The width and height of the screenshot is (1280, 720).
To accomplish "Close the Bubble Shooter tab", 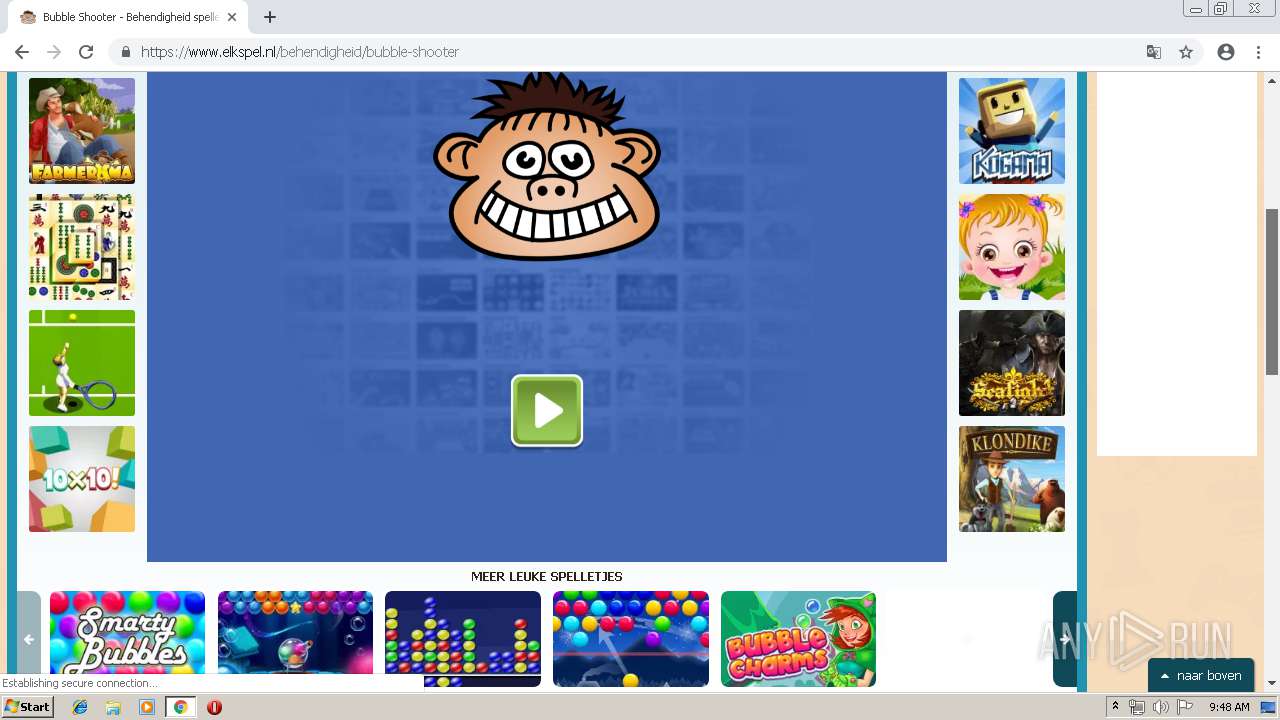I will pos(232,17).
